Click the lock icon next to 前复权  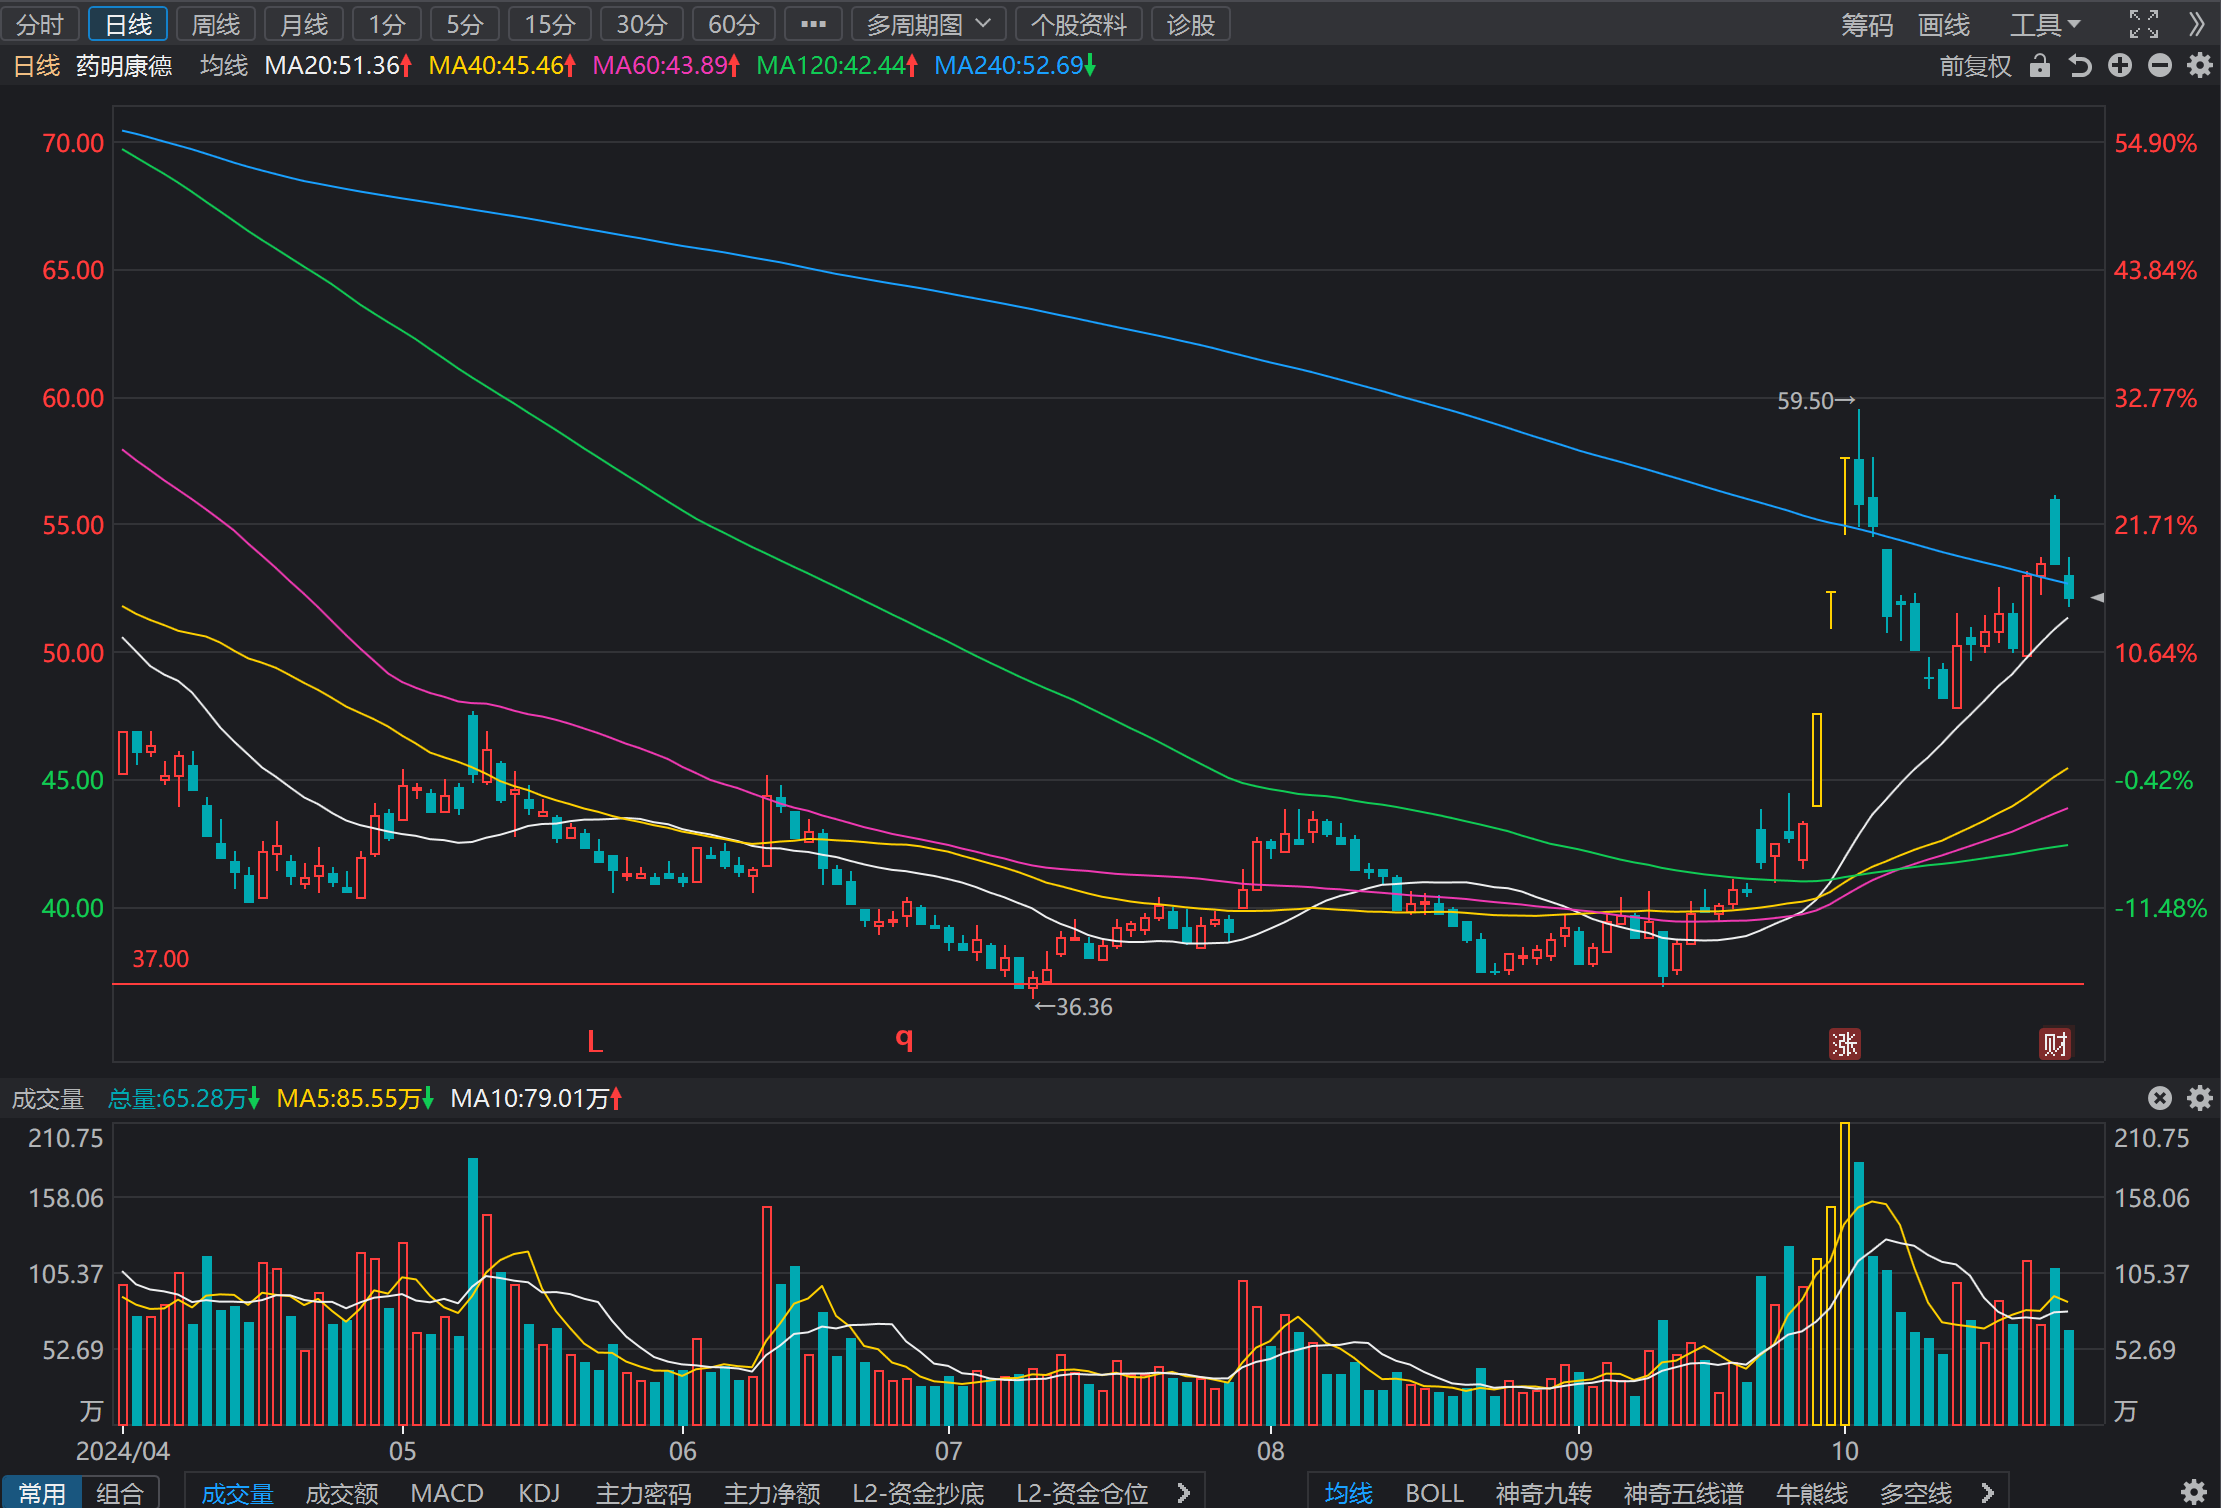(x=2039, y=66)
